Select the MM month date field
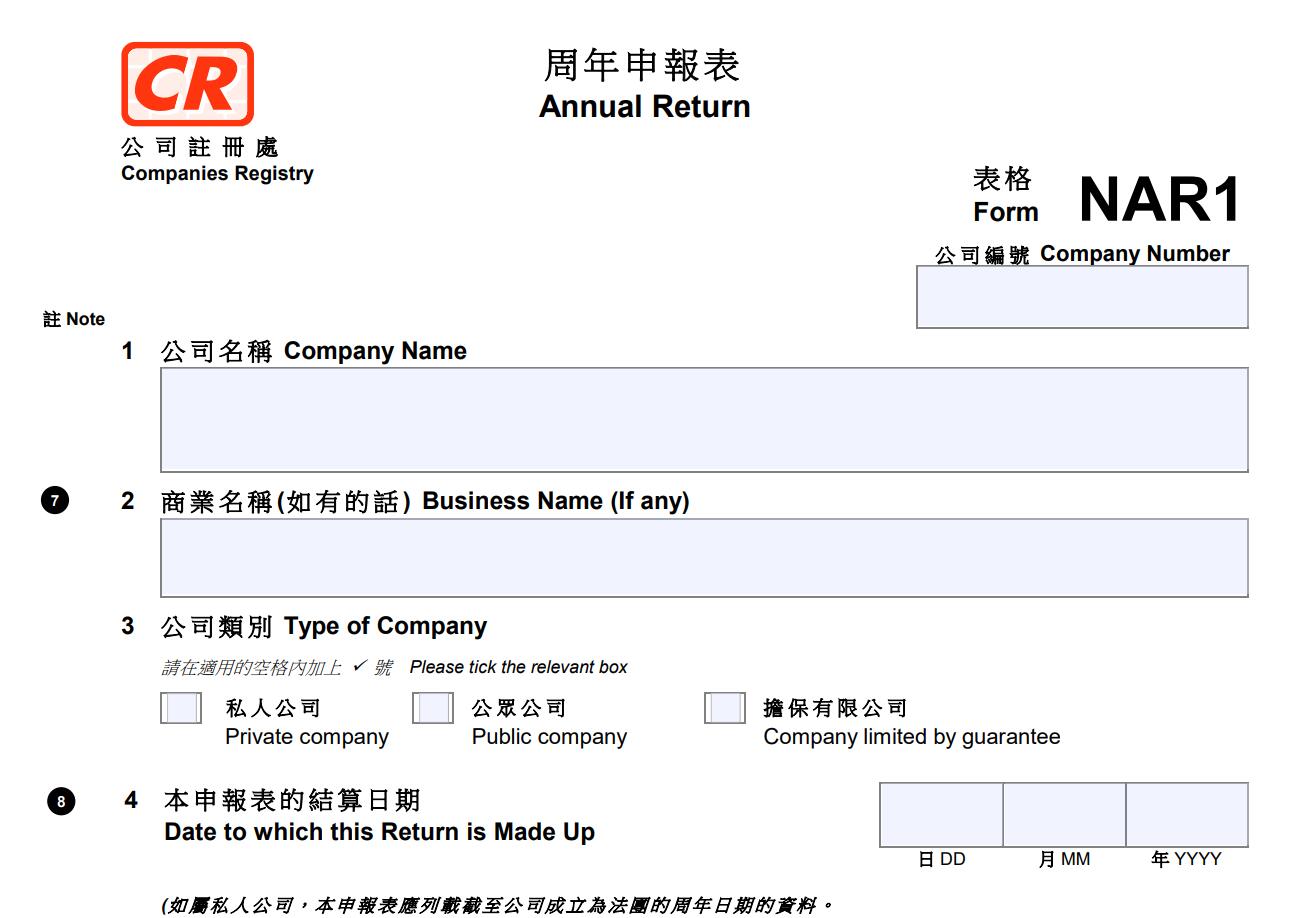Viewport: 1303px width, 918px height. point(1064,815)
